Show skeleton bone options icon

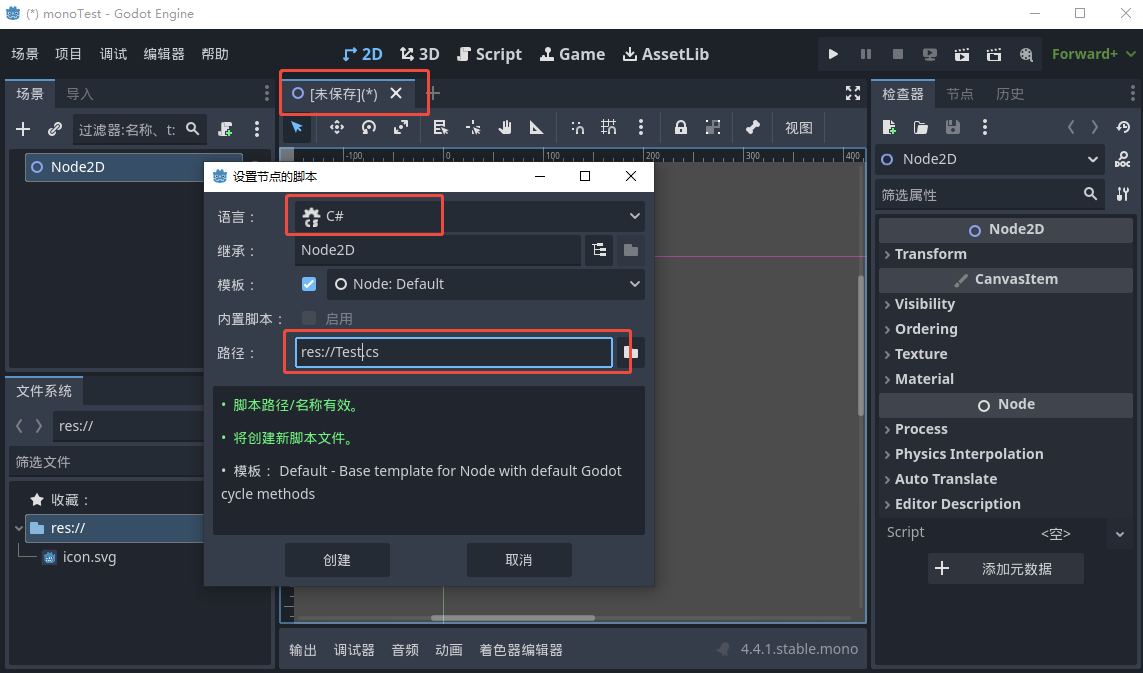coord(753,128)
